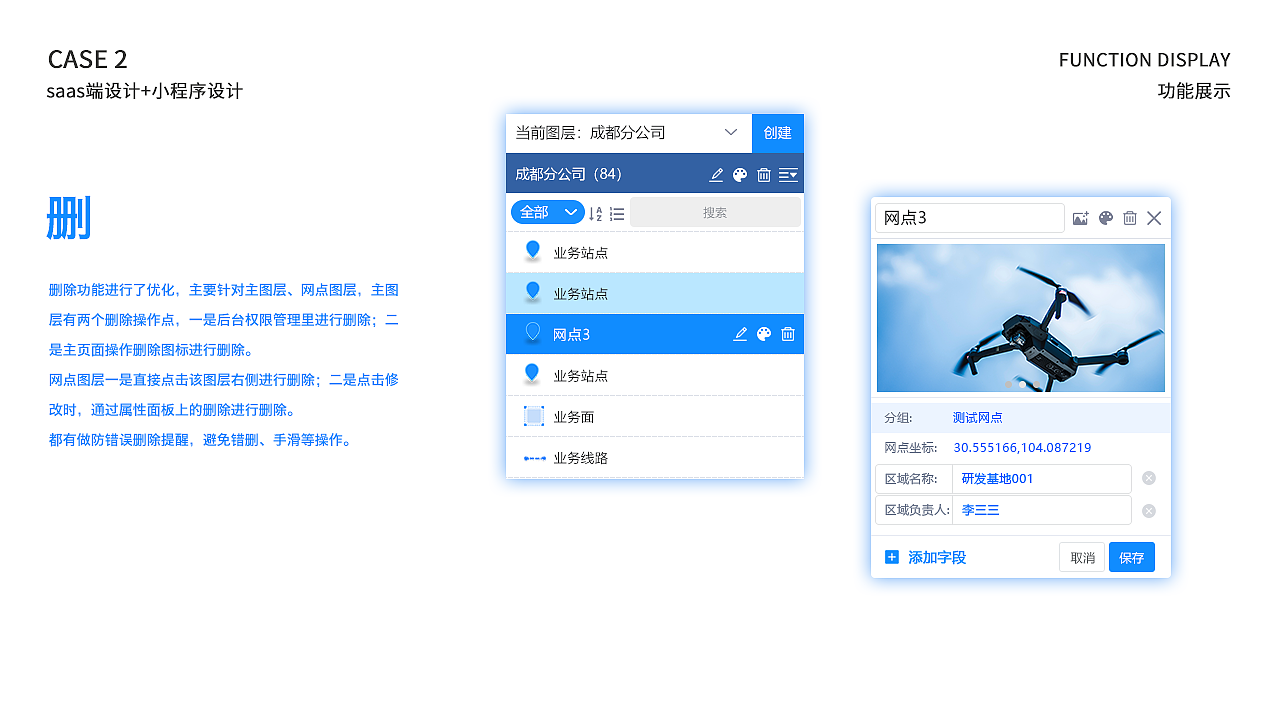Click the collapse list icon on 成都分公司 header

pyautogui.click(x=788, y=174)
